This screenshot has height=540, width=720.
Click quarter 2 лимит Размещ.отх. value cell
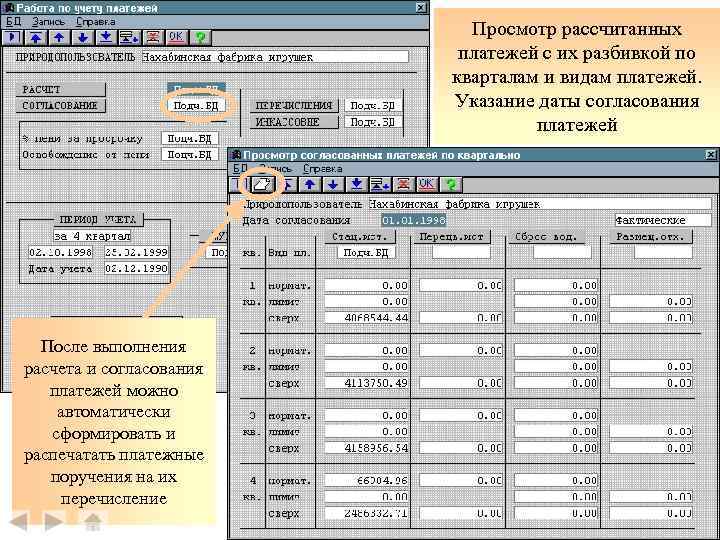651,366
